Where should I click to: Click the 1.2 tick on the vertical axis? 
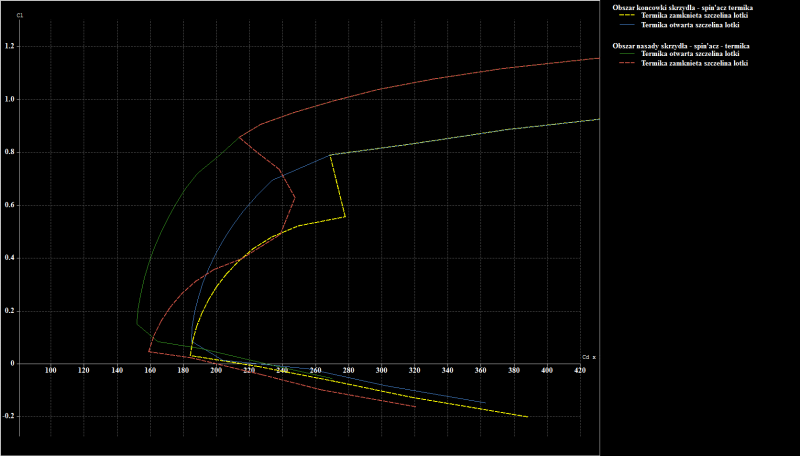pyautogui.click(x=9, y=47)
